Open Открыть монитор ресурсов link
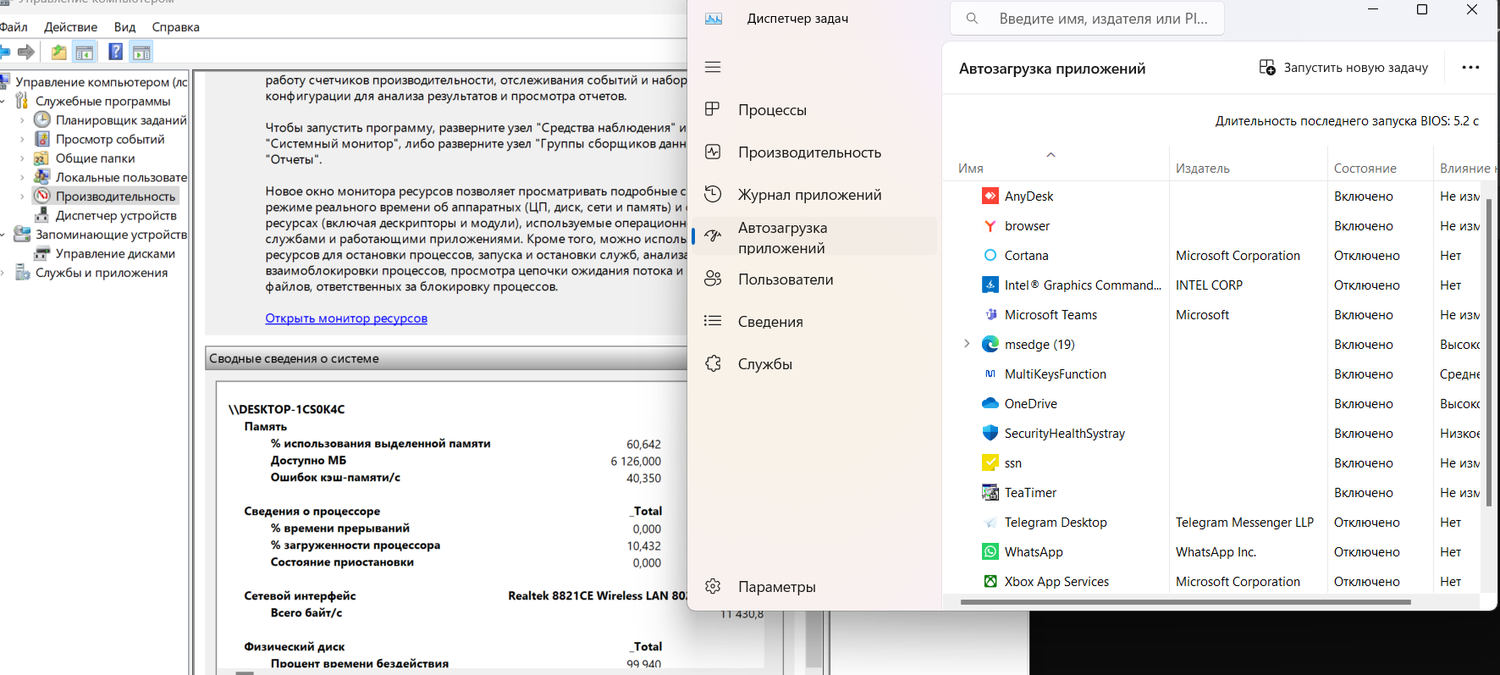Viewport: 1500px width, 675px height. (346, 318)
